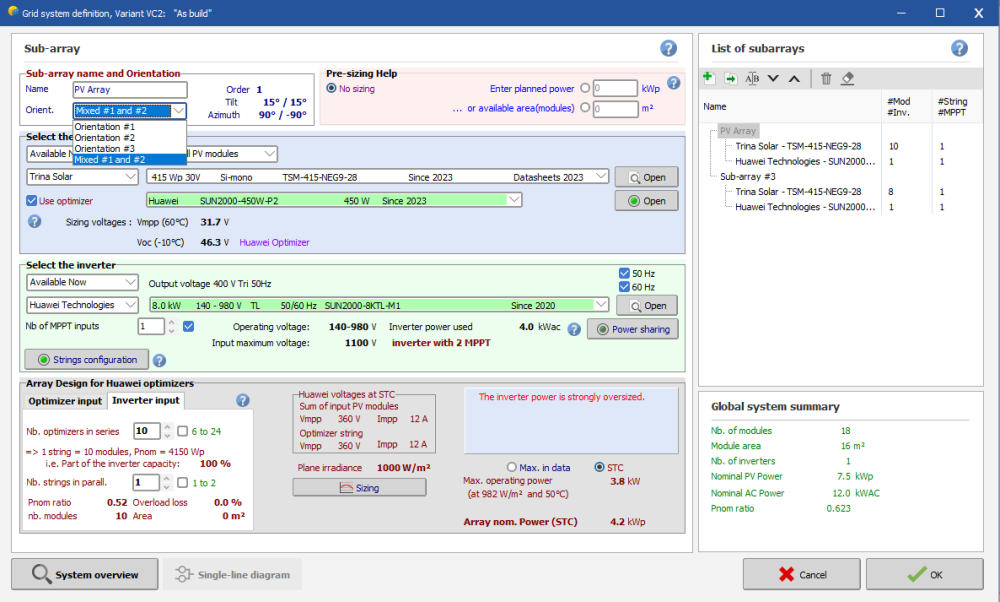Expand the SUN2000-8KTL-M1 inverter model dropdown
This screenshot has width=1000, height=602.
pos(600,305)
